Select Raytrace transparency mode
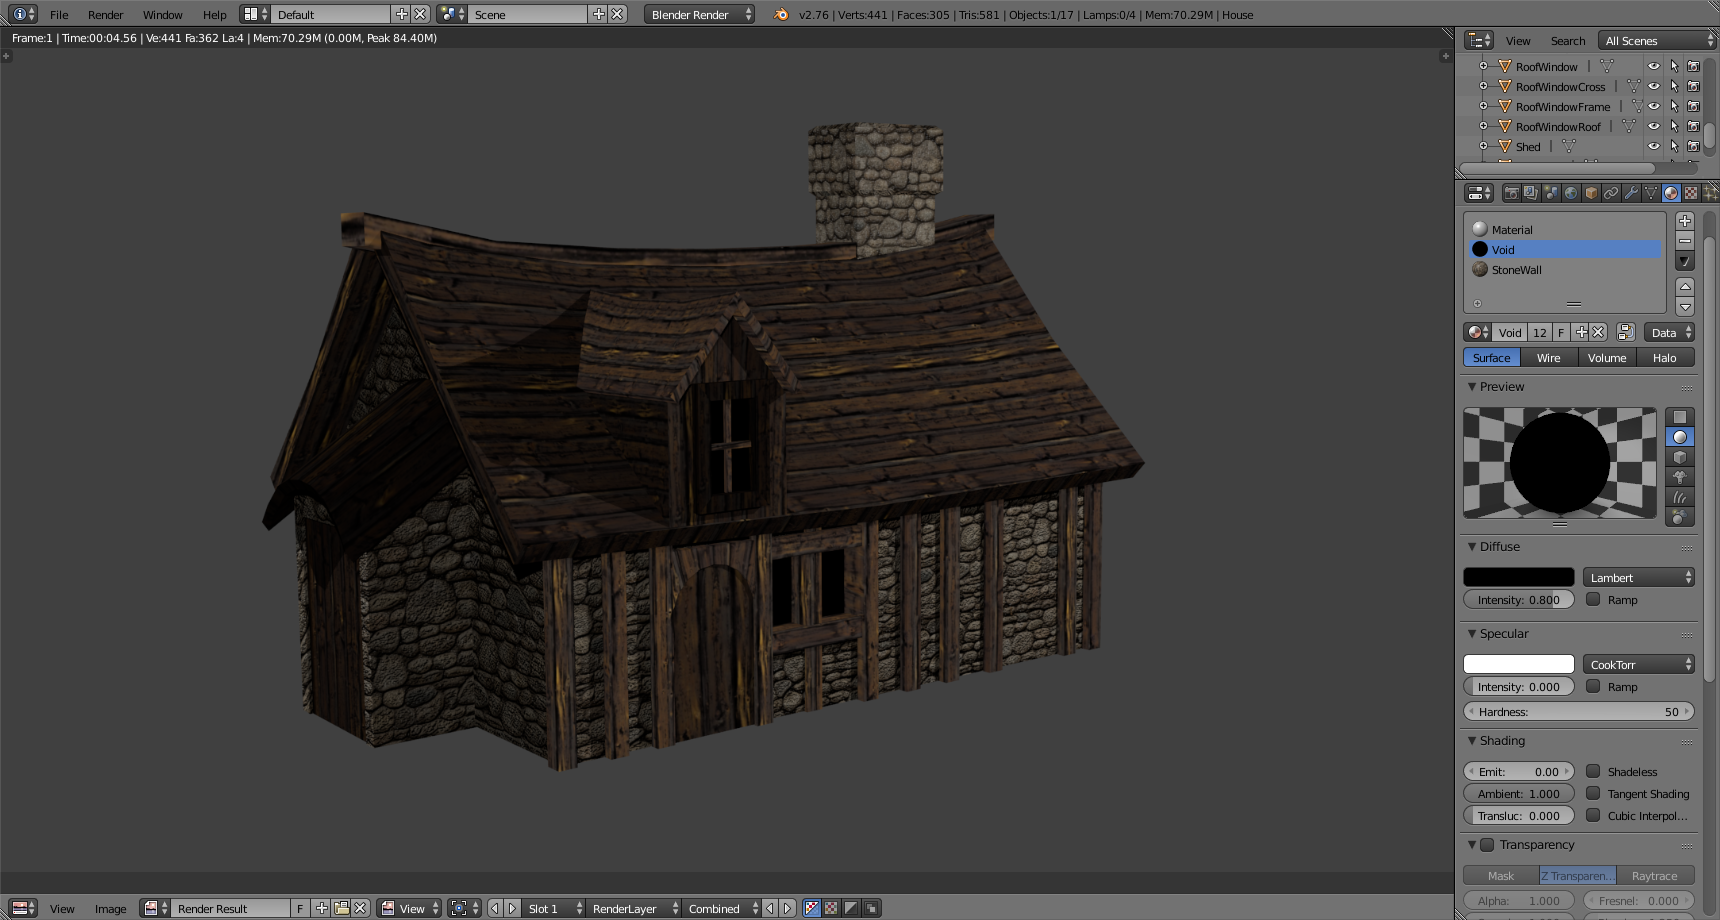The height and width of the screenshot is (920, 1720). (x=1655, y=875)
